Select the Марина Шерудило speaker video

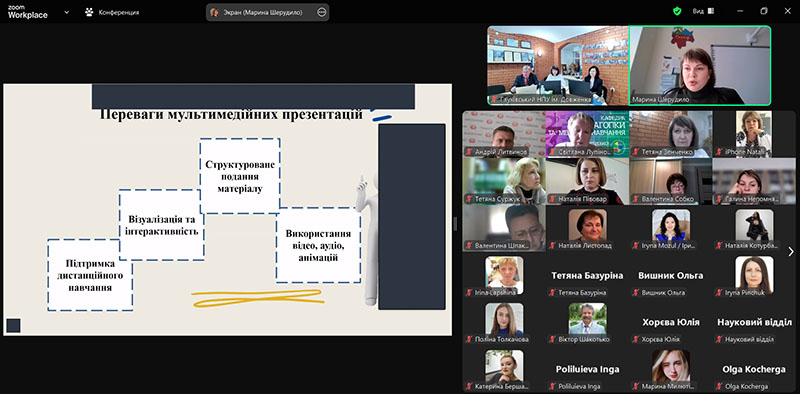click(x=699, y=65)
